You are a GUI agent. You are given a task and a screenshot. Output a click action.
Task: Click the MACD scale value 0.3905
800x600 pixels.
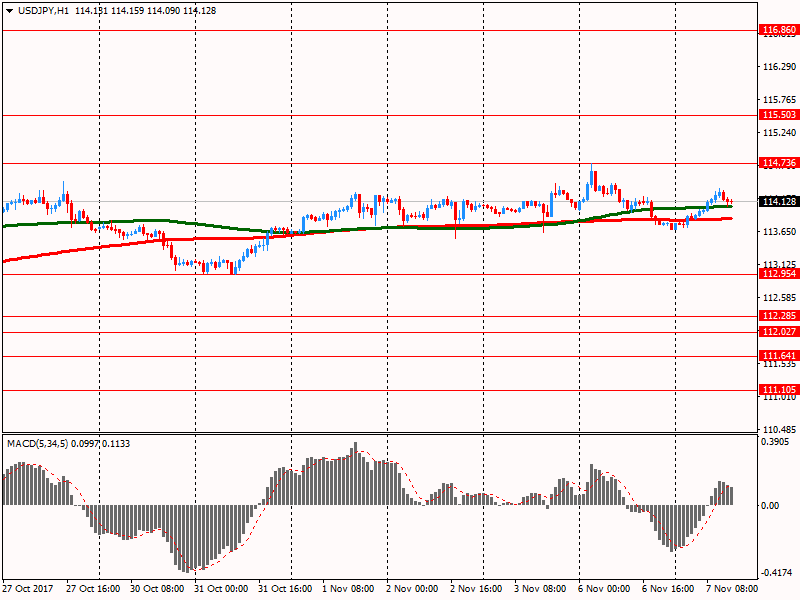point(775,442)
